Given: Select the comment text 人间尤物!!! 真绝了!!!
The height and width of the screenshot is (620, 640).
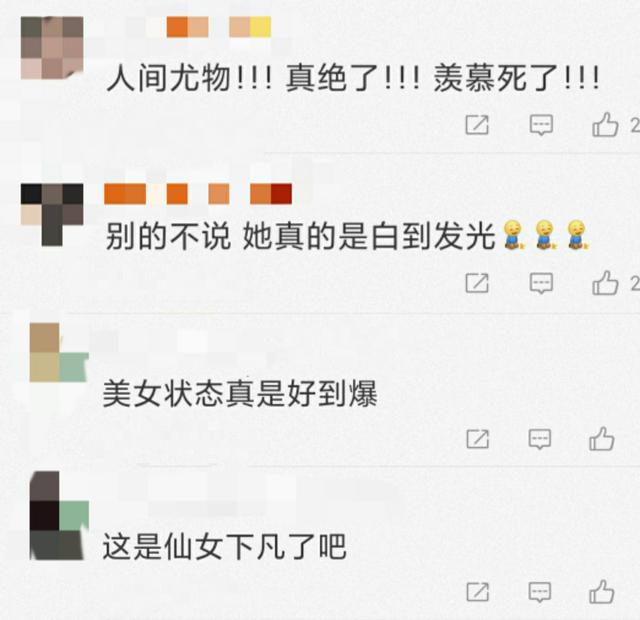Looking at the screenshot, I should click(x=263, y=78).
